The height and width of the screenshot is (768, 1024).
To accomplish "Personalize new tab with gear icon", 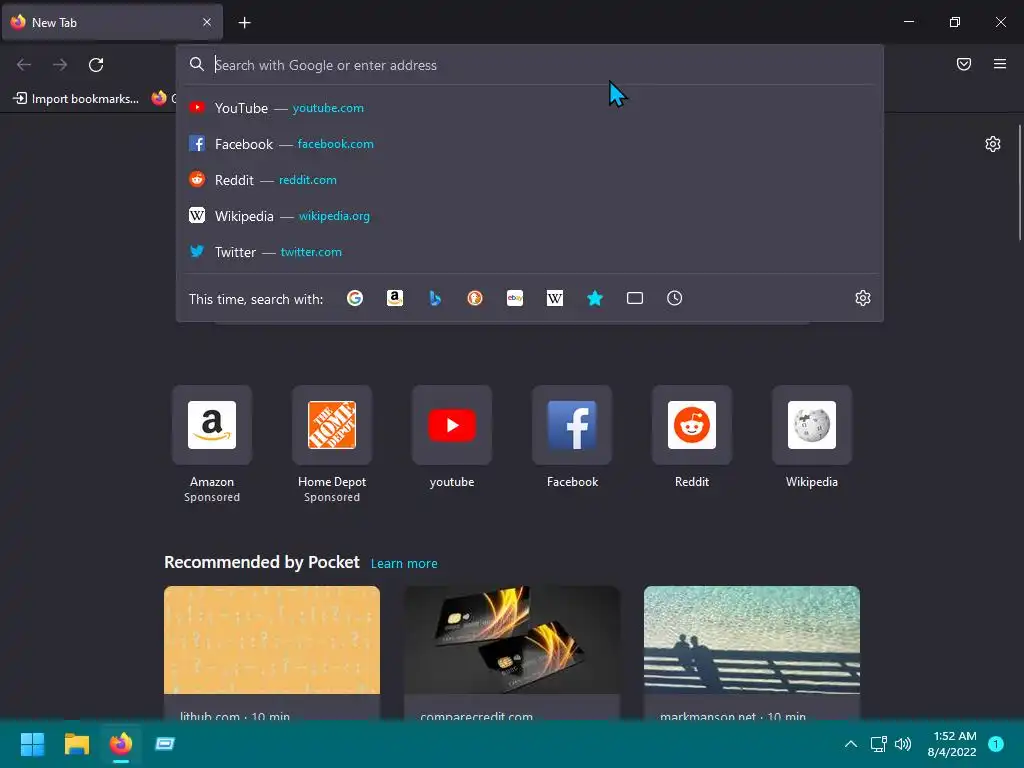I will 993,144.
